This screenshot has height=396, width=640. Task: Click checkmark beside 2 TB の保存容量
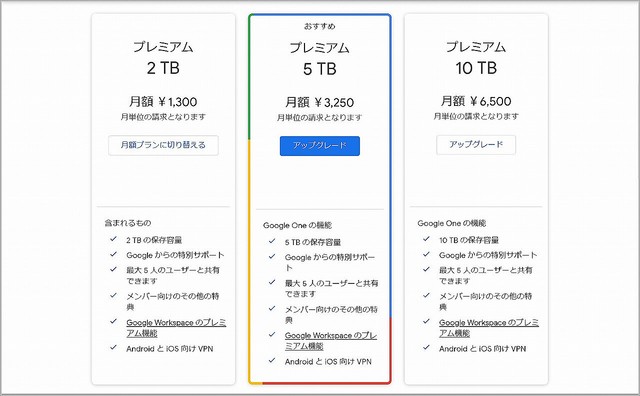click(x=113, y=239)
